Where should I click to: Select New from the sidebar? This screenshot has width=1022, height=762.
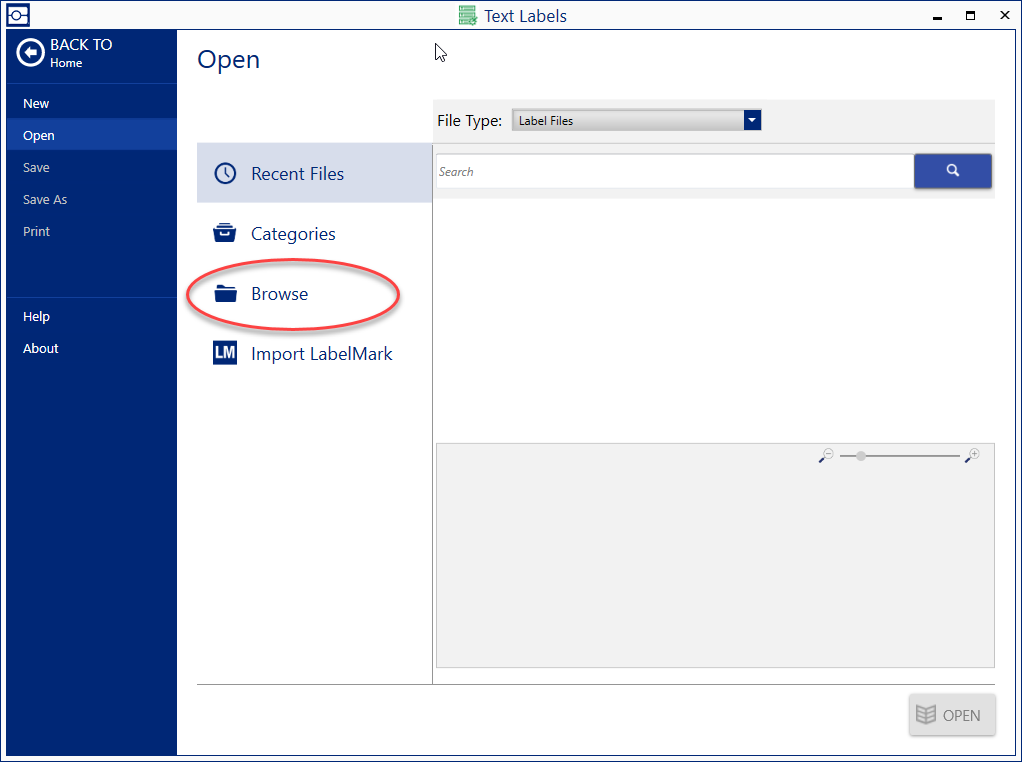(36, 103)
